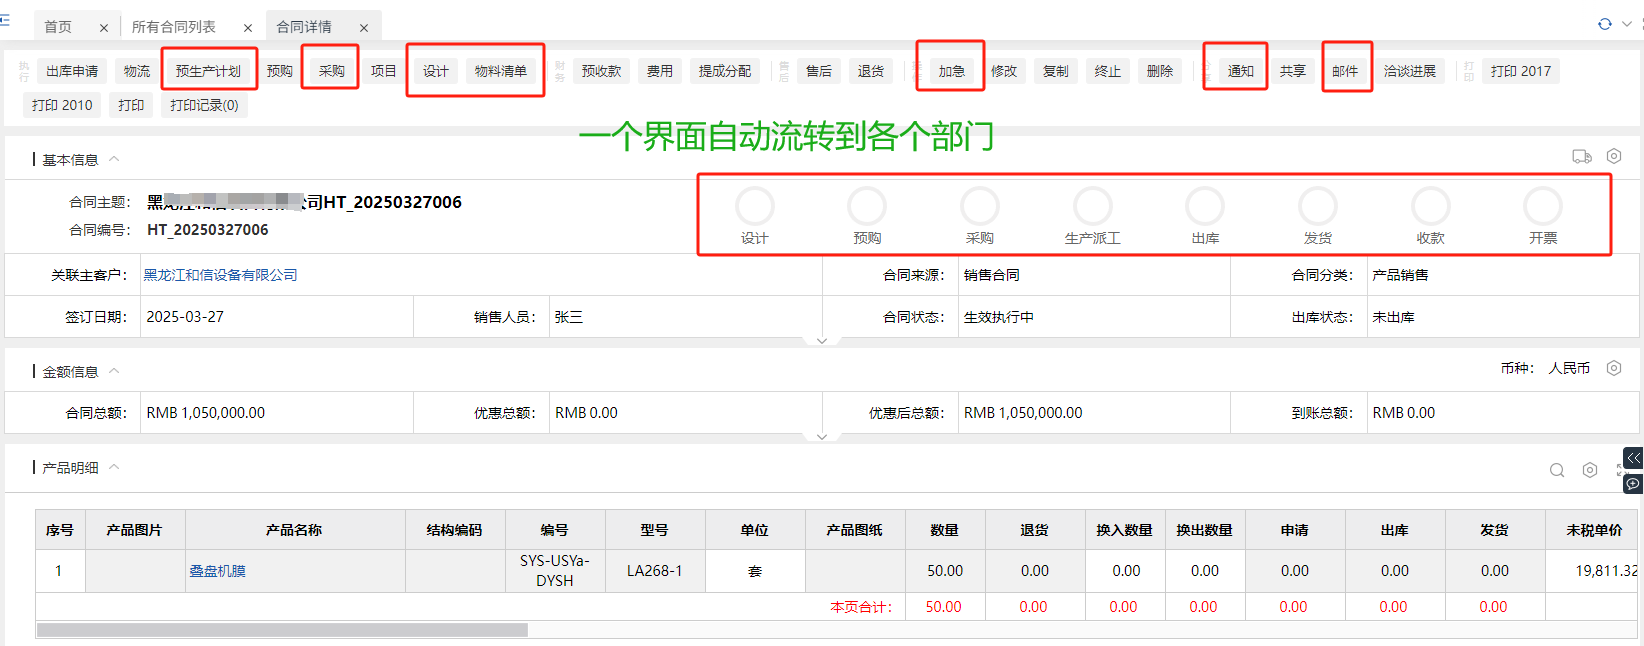Switch to the 首页 tab
Viewport: 1644px width, 646px height.
(x=58, y=27)
